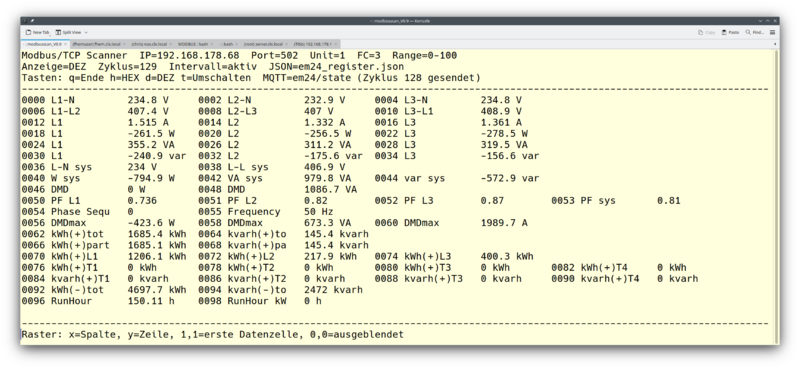Open the Find search tool
The image size is (800, 369).
[x=755, y=32]
